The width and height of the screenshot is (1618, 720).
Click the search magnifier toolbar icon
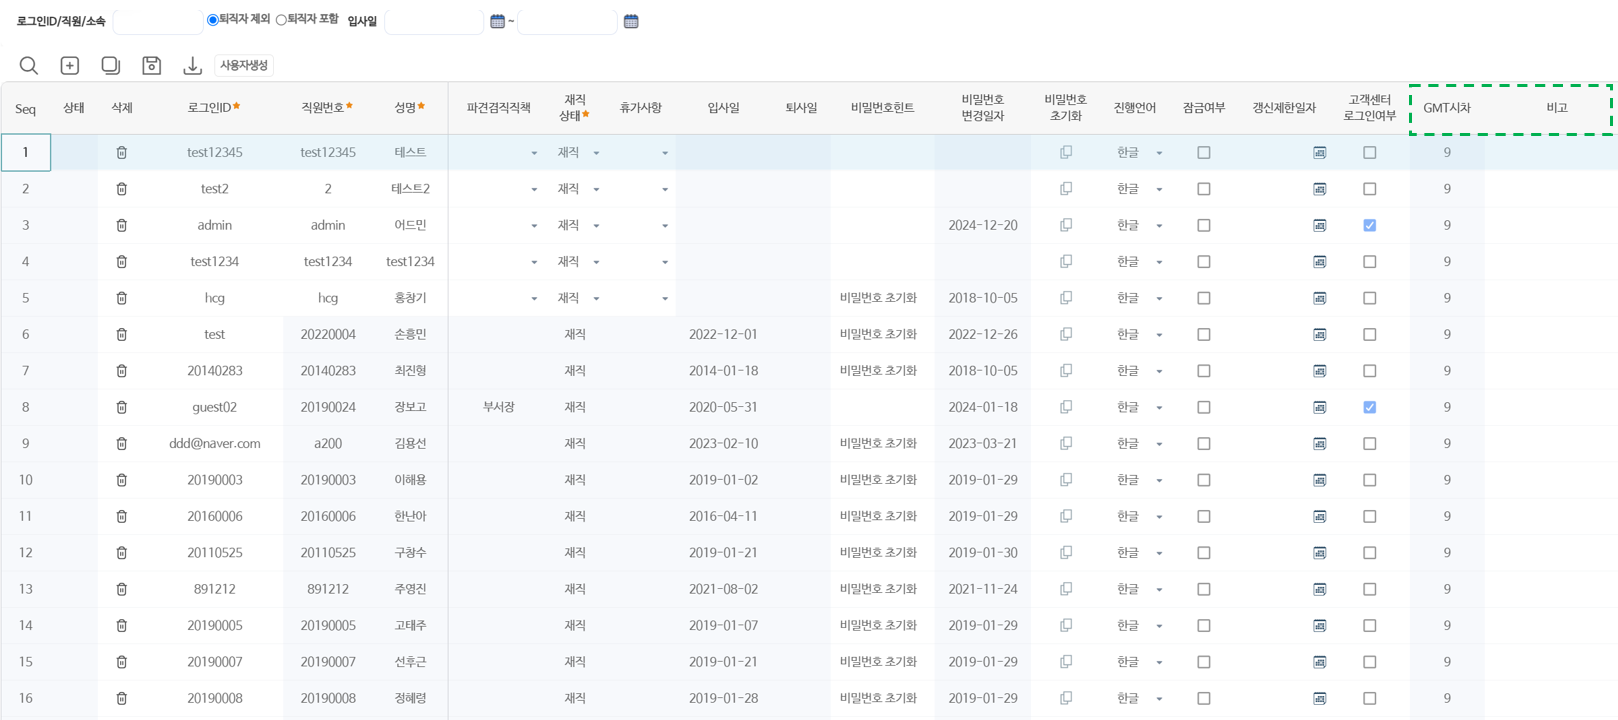click(28, 65)
